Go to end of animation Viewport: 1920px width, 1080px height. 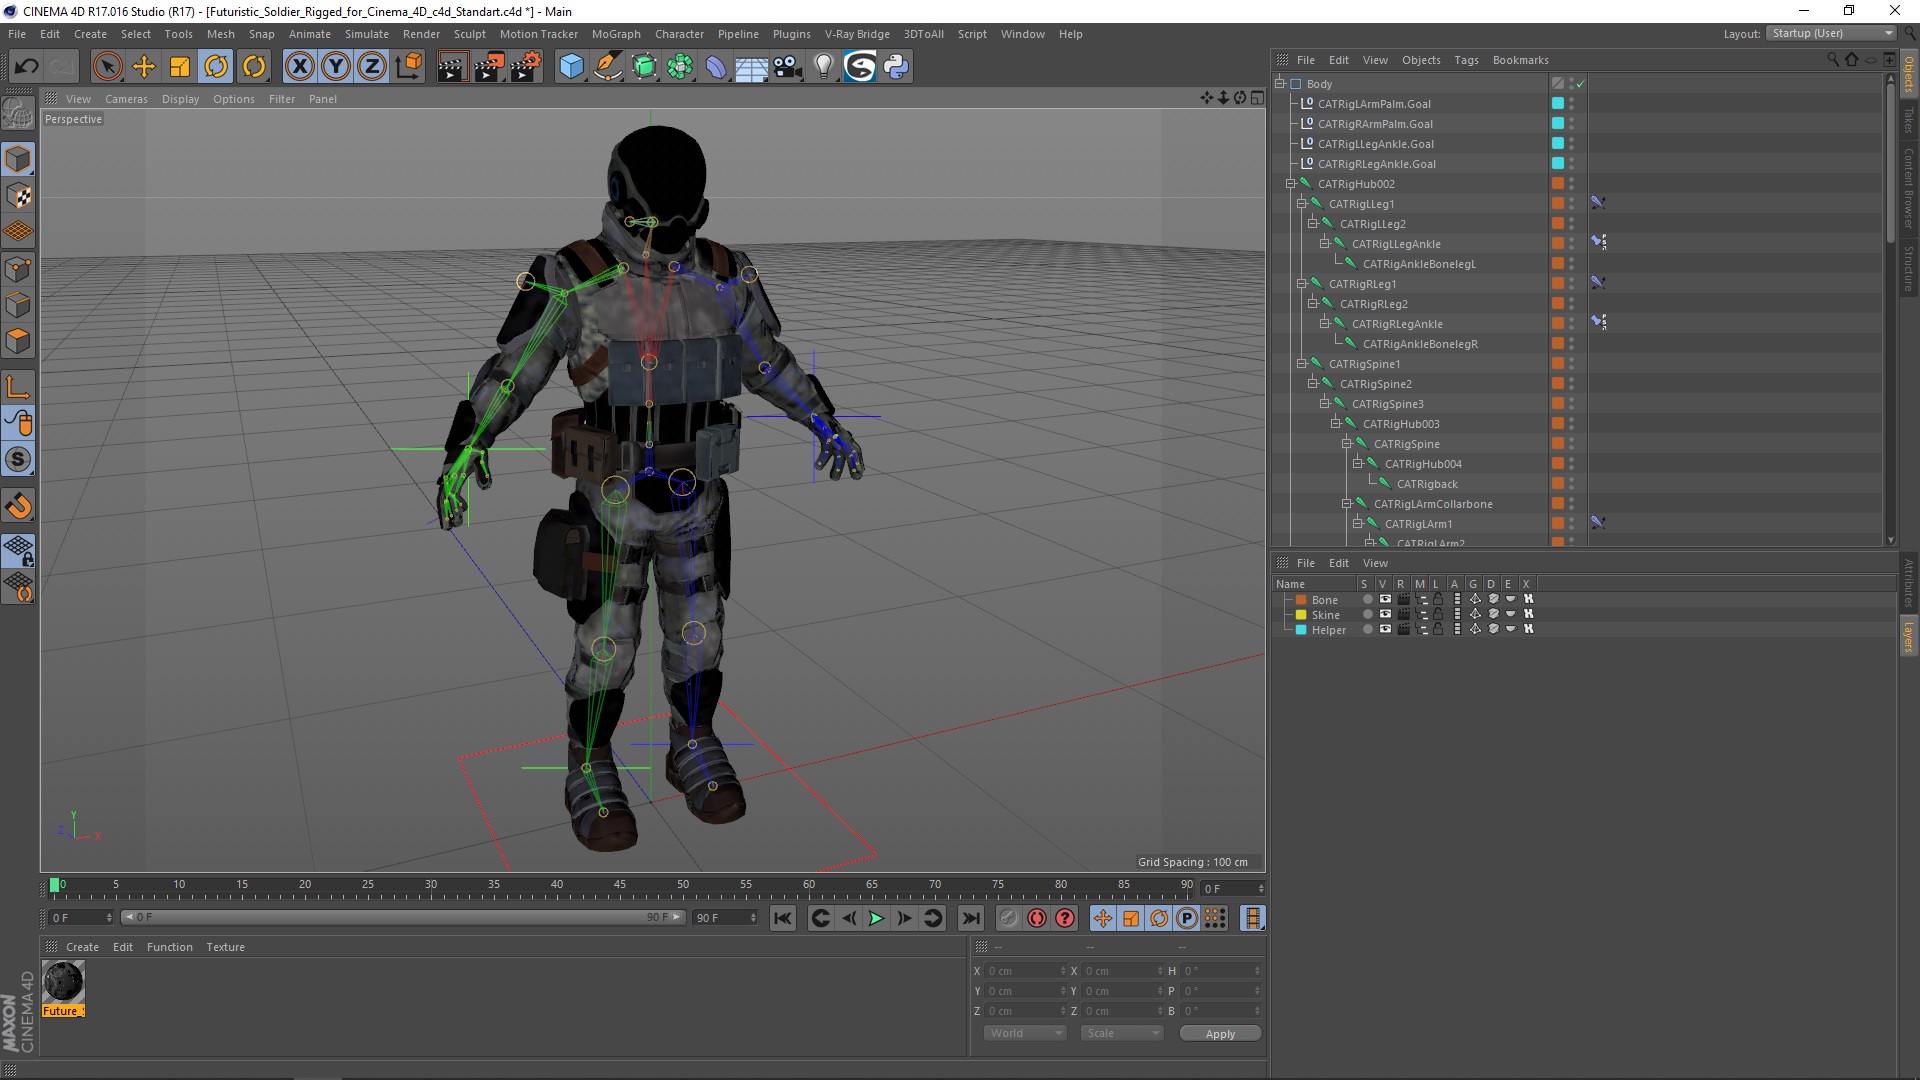(970, 918)
